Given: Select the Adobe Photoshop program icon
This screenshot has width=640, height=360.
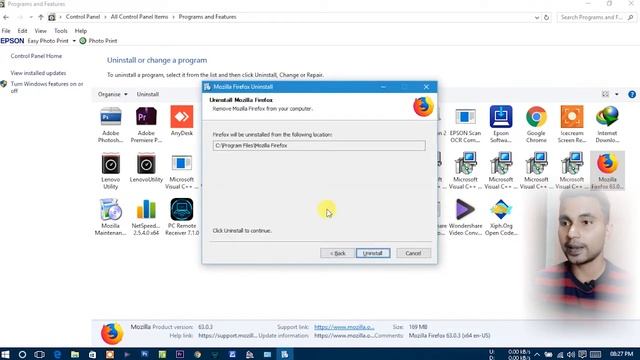Looking at the screenshot, I should (x=111, y=124).
